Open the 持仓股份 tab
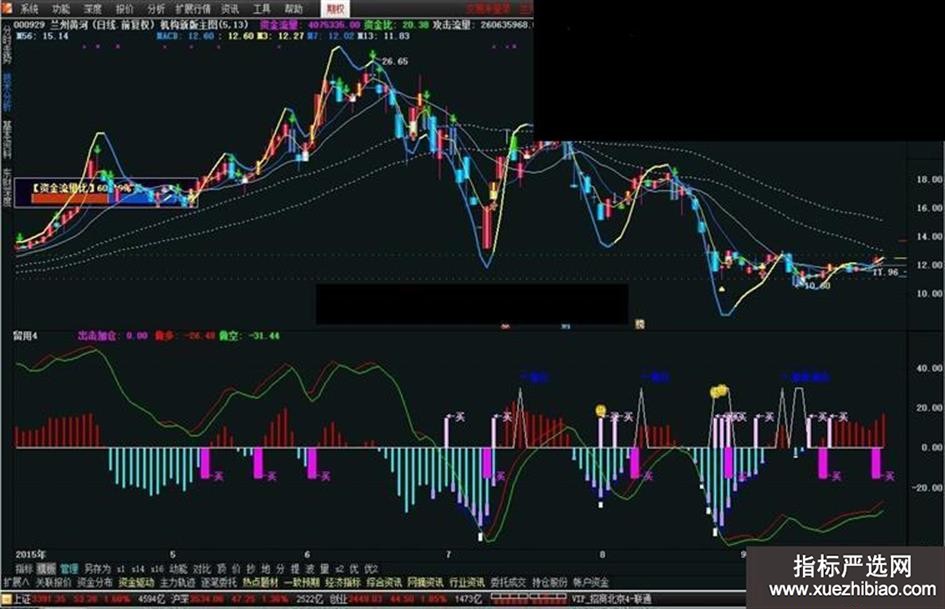Image resolution: width=945 pixels, height=609 pixels. click(550, 582)
